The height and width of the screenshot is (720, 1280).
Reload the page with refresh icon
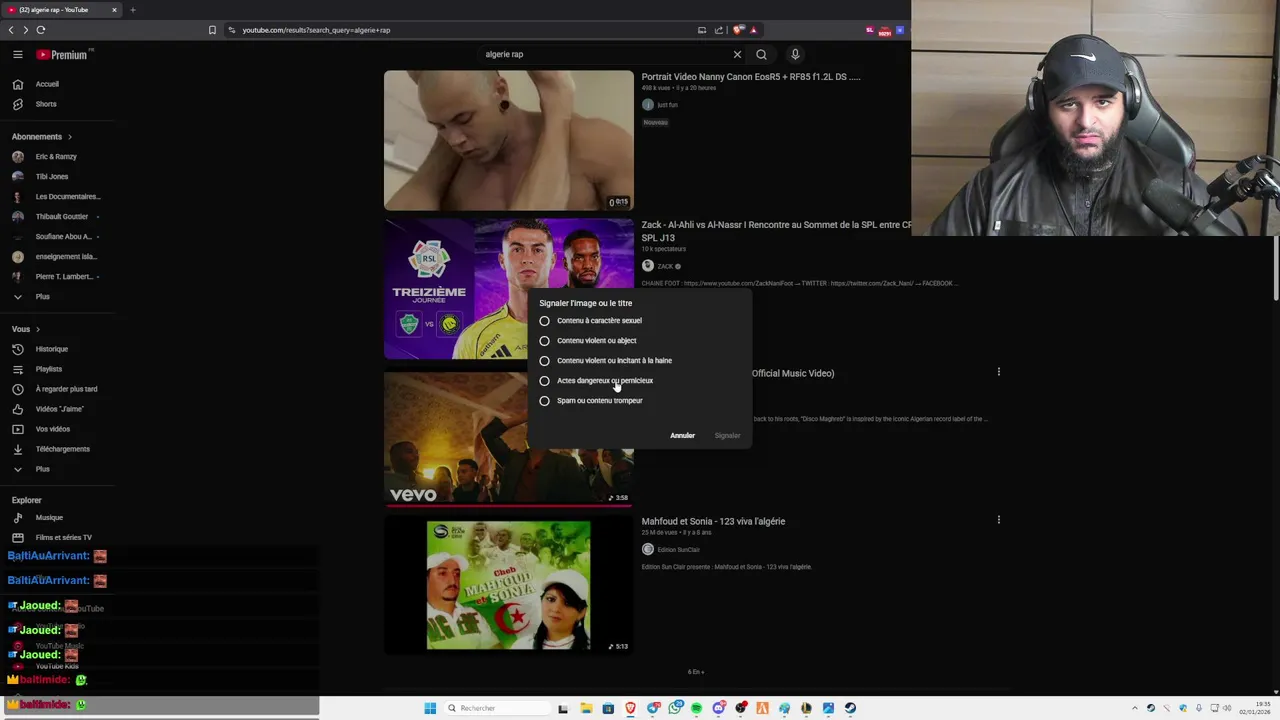point(41,30)
